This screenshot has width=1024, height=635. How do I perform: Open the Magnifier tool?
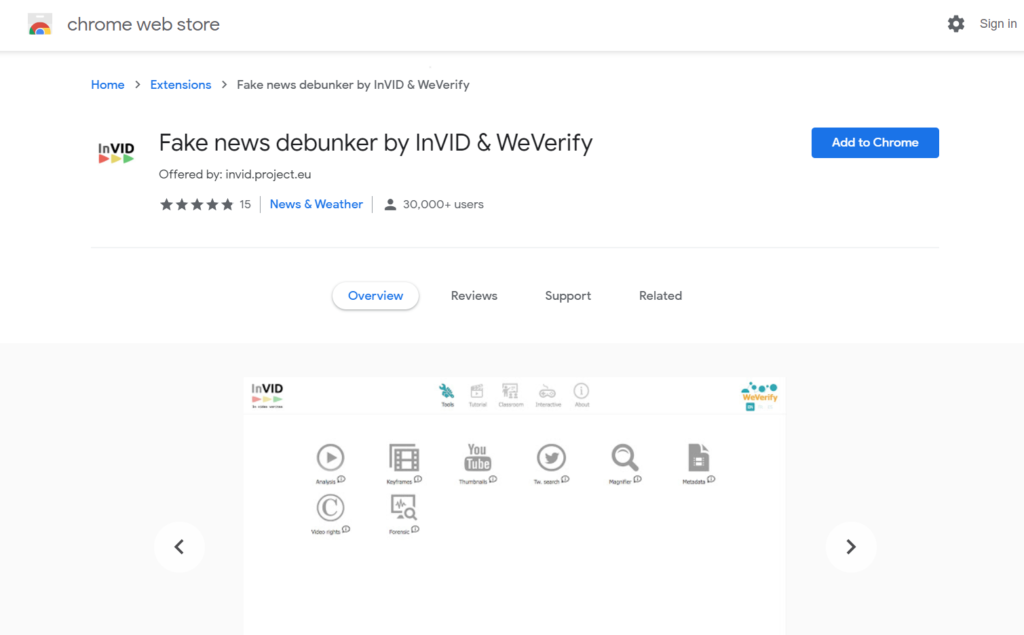(x=624, y=457)
